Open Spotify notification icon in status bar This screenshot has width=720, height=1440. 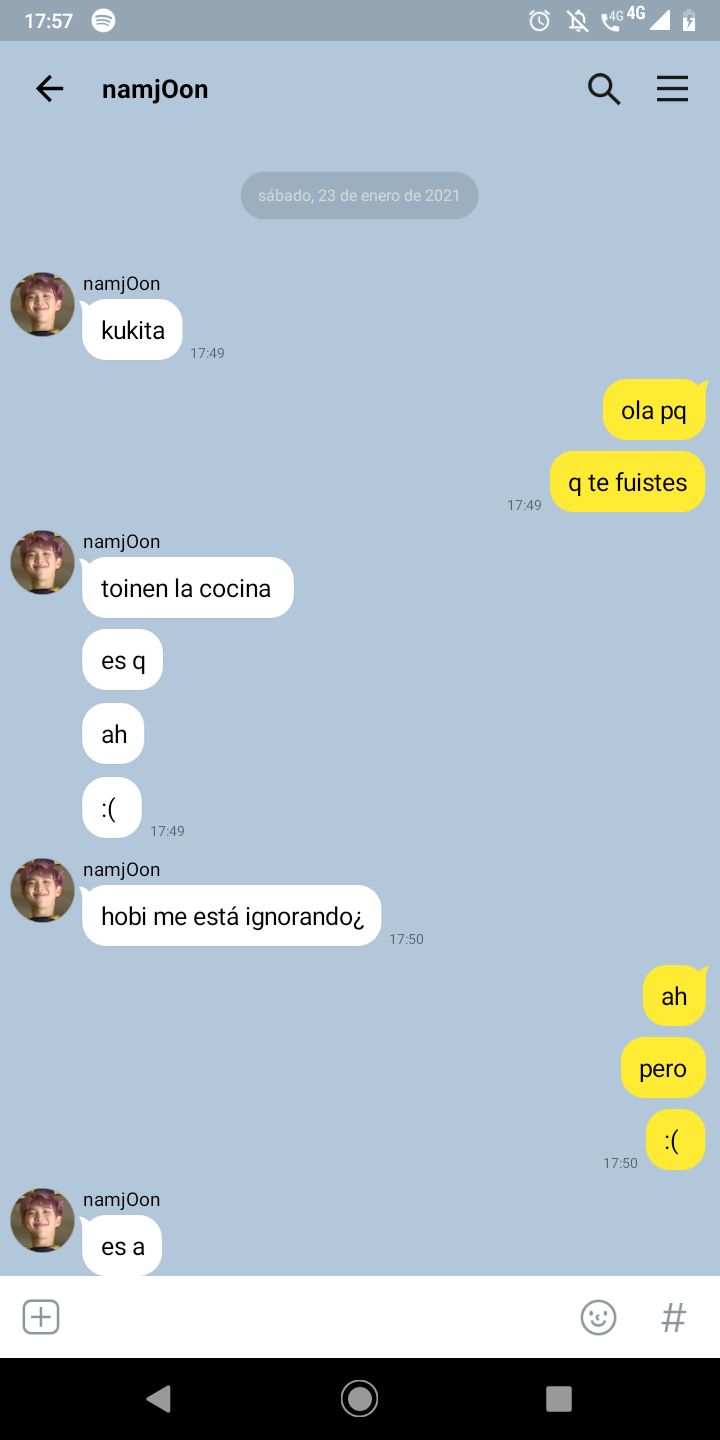[103, 20]
